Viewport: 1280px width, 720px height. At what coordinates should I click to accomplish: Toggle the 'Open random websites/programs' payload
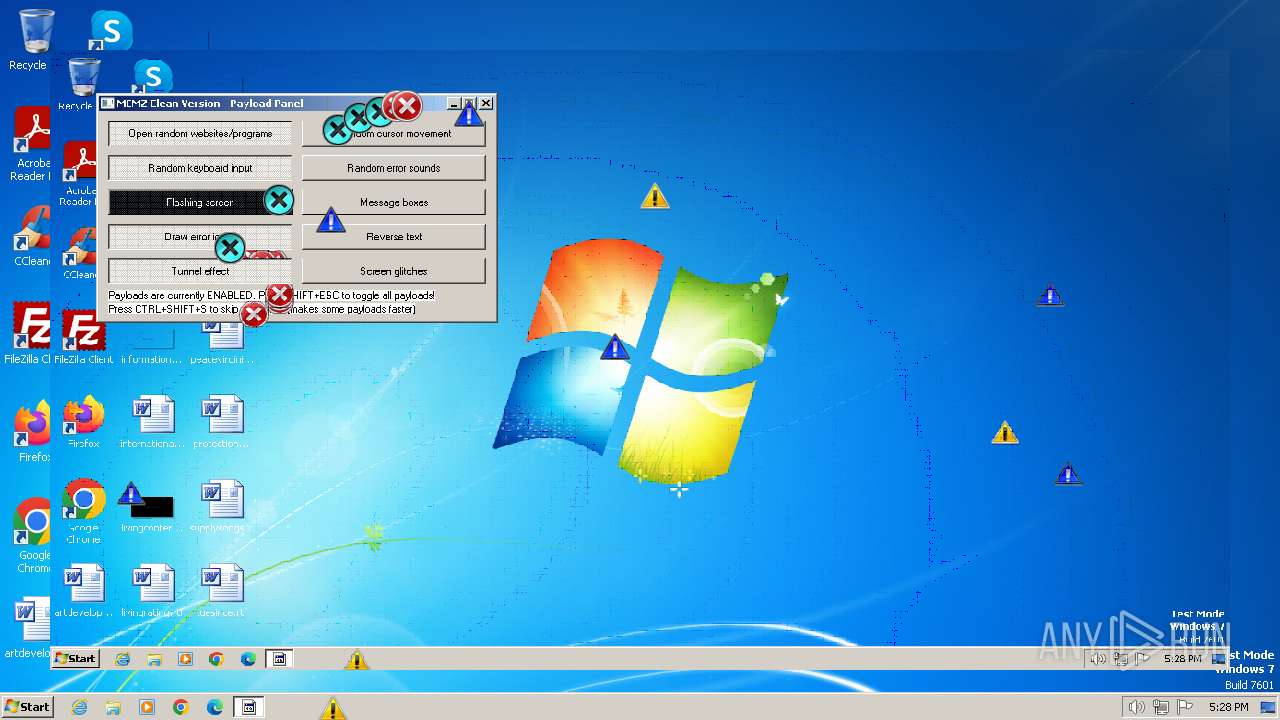pyautogui.click(x=200, y=133)
